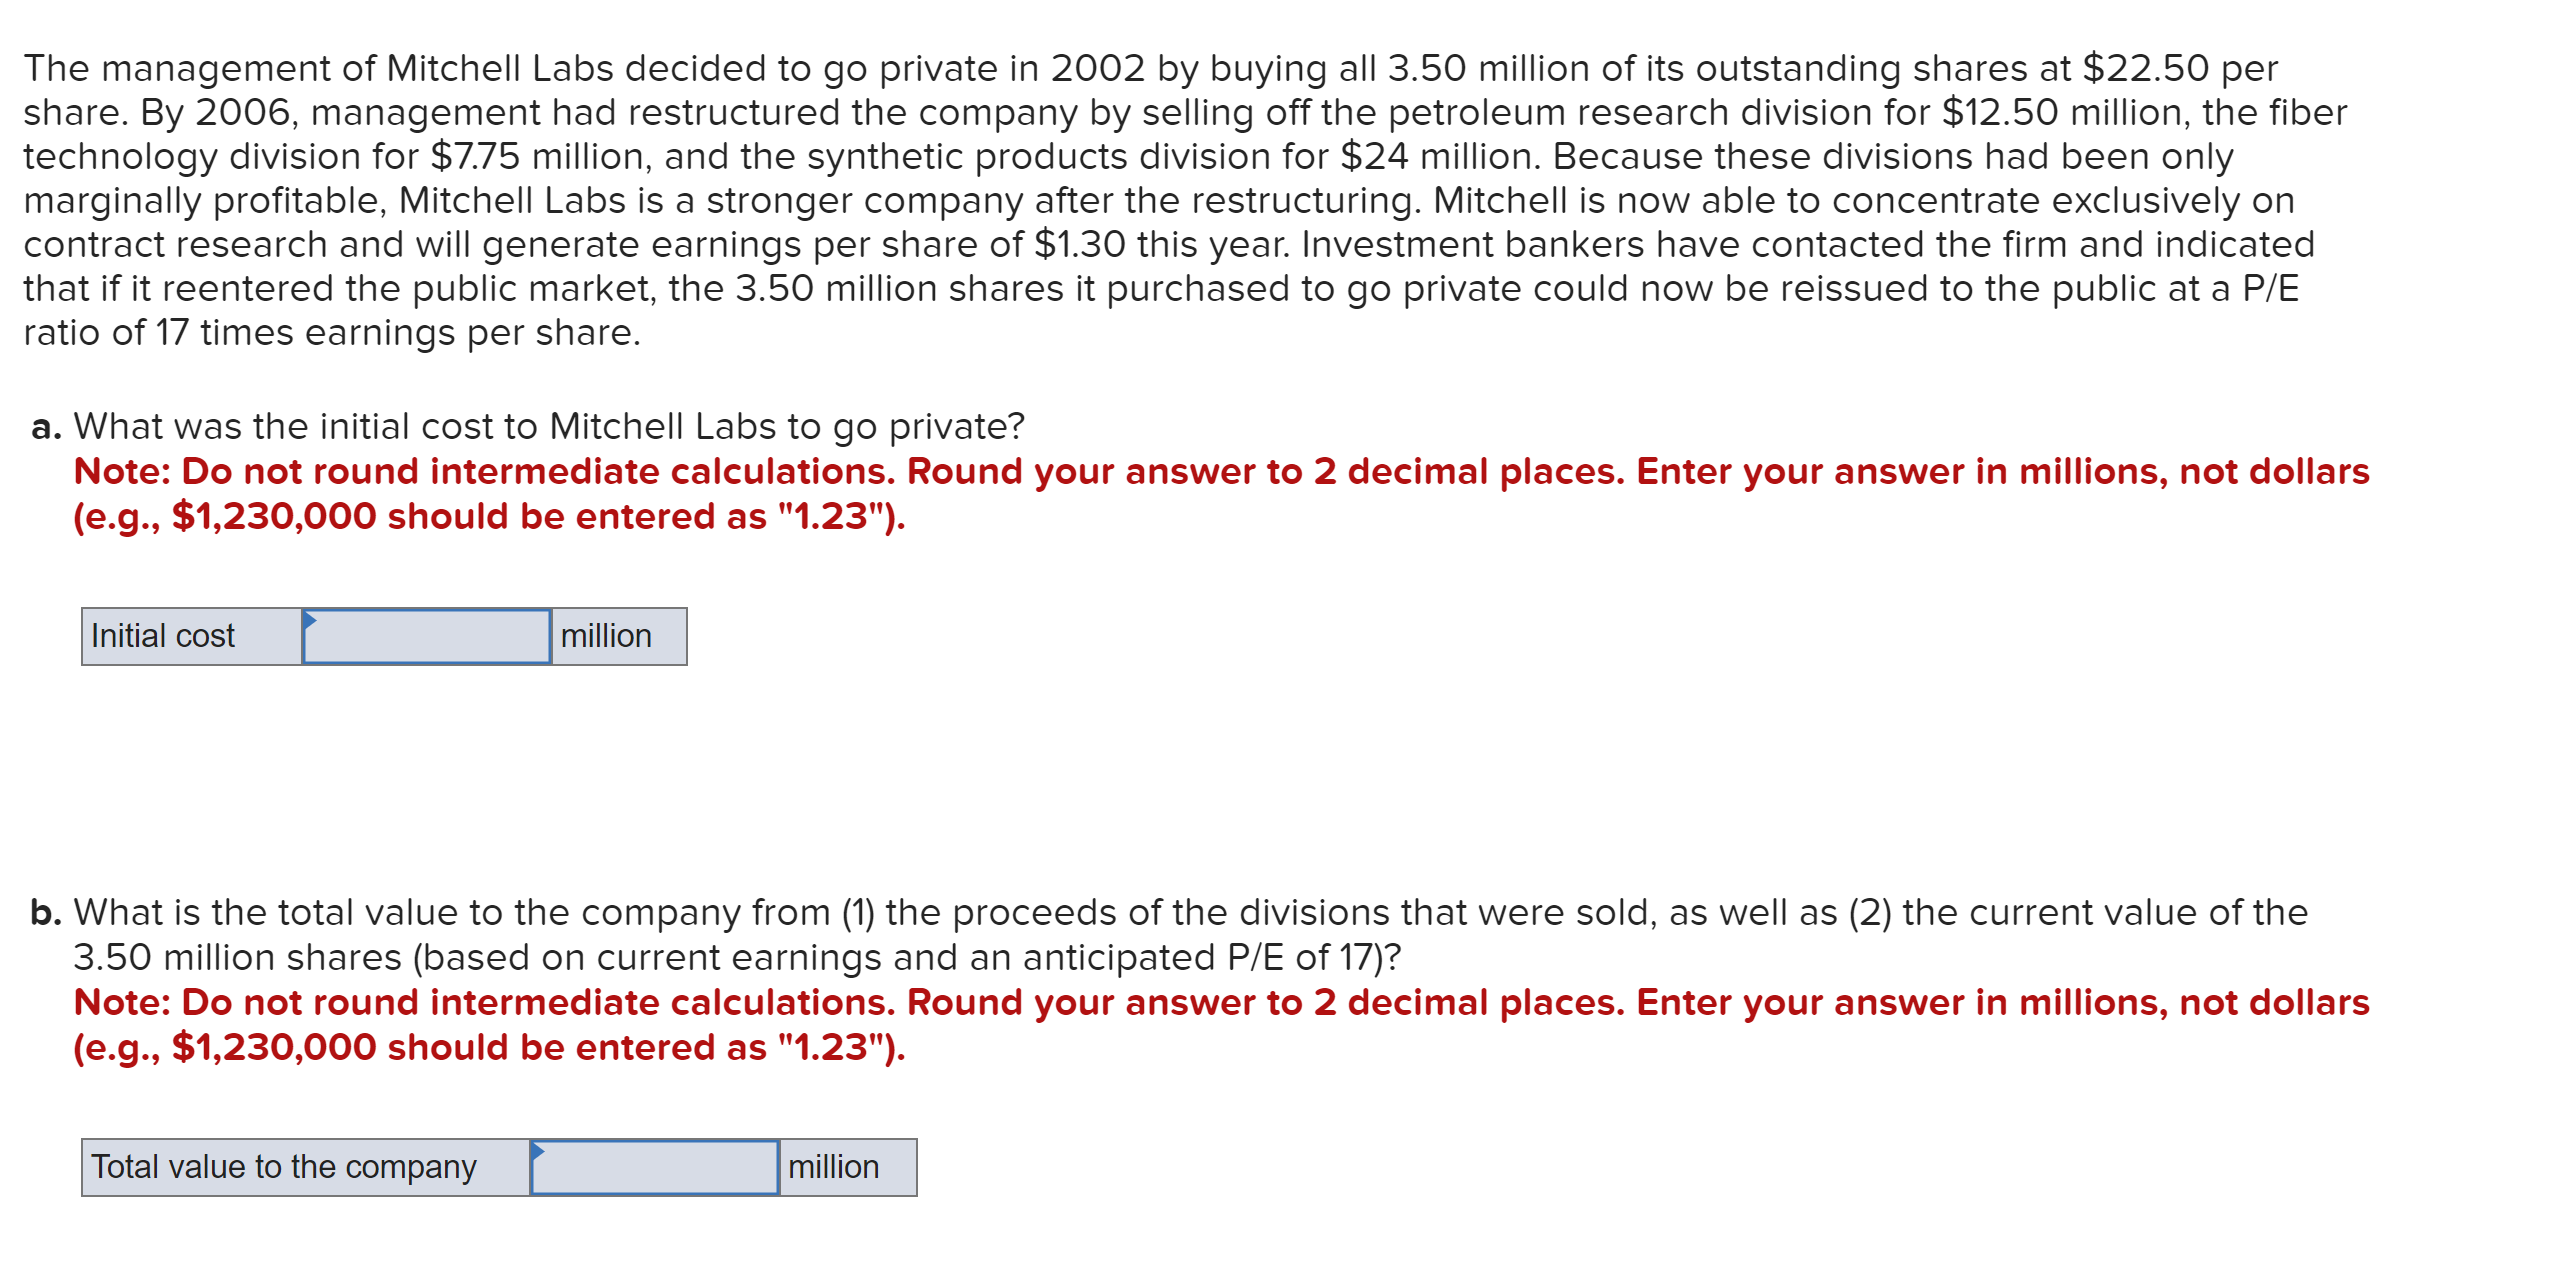
Task: Click the 'million' label beside Total value input
Action: (x=832, y=1166)
